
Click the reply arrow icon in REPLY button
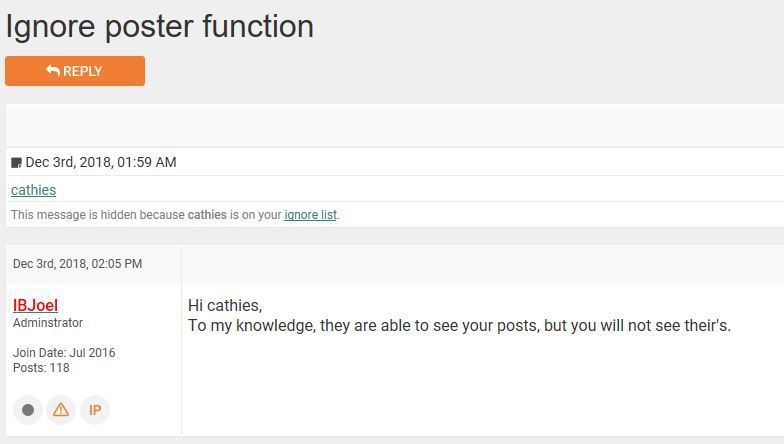coord(53,71)
